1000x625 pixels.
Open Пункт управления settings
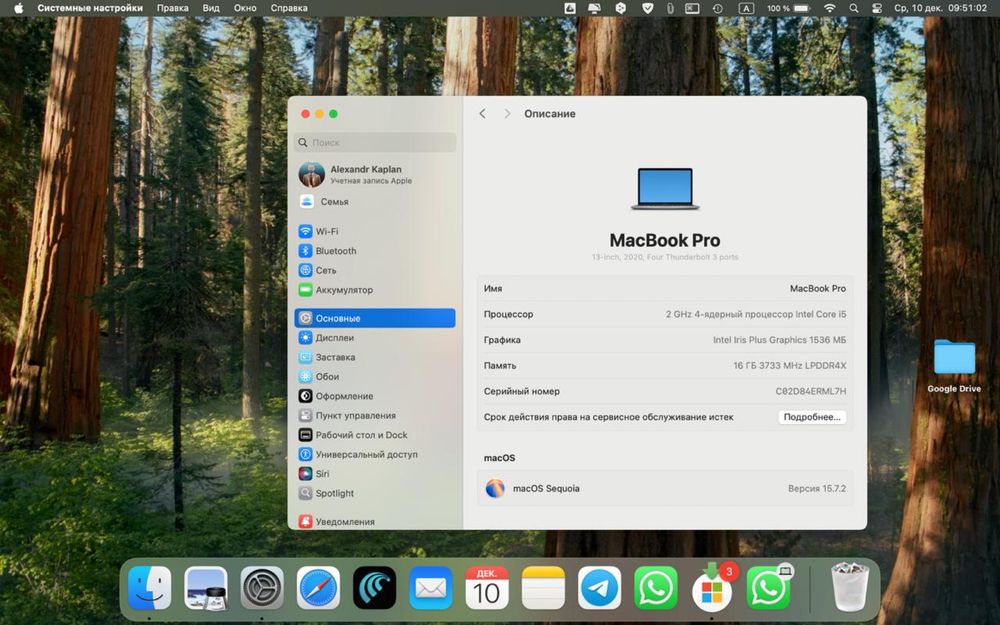[375, 416]
